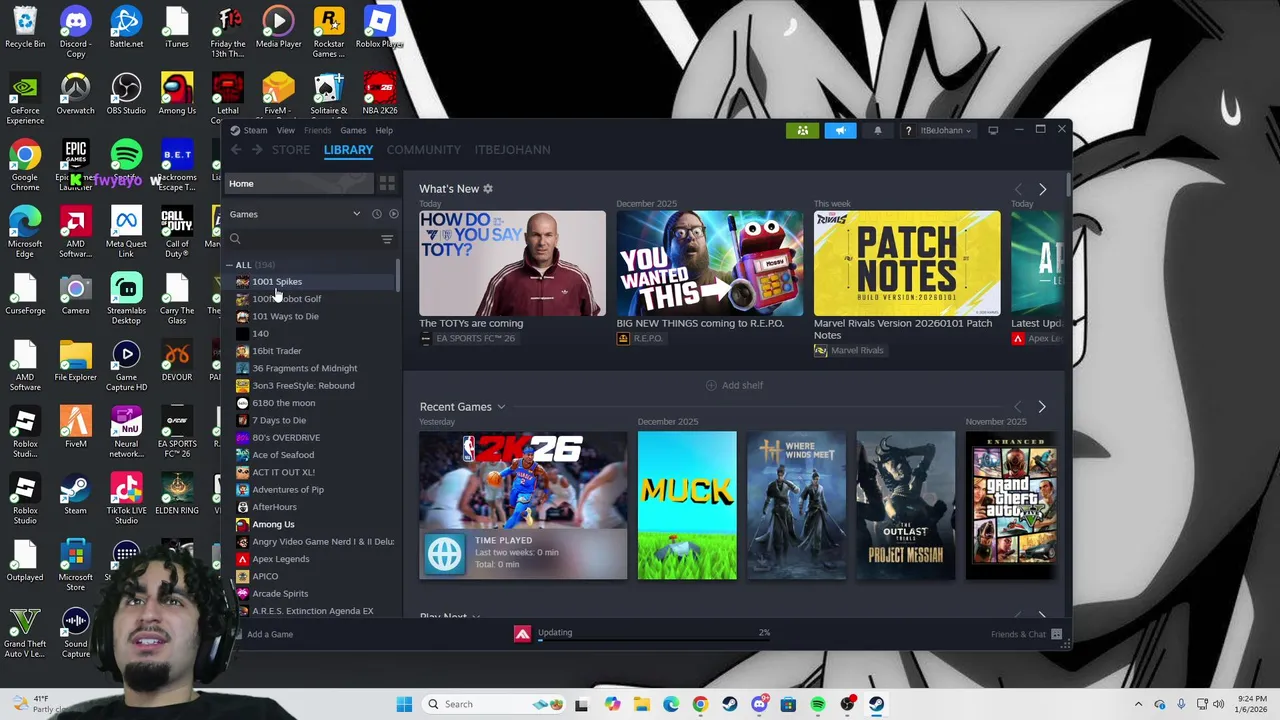Click the recent activity clock filter icon
Viewport: 1280px width, 720px height.
[377, 214]
